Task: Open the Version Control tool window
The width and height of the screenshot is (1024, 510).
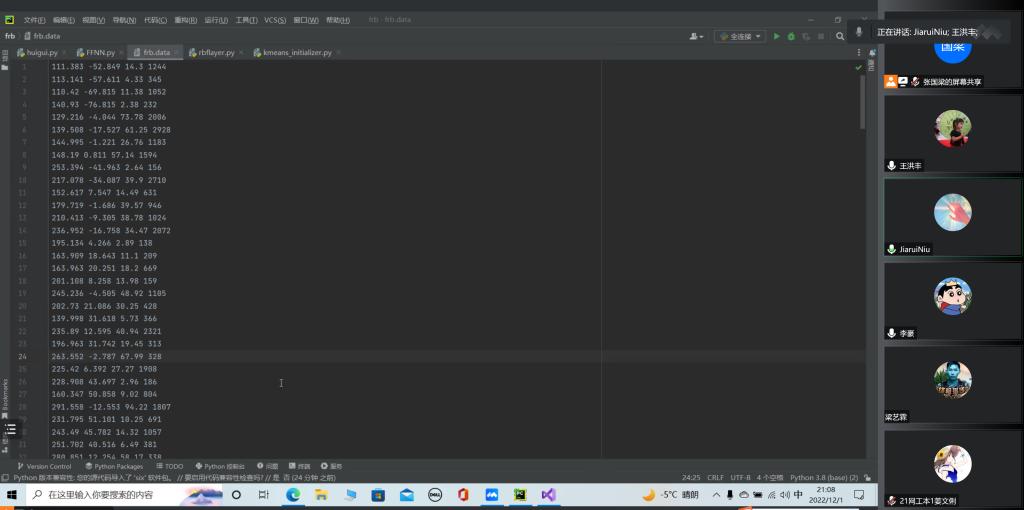Action: pos(44,466)
